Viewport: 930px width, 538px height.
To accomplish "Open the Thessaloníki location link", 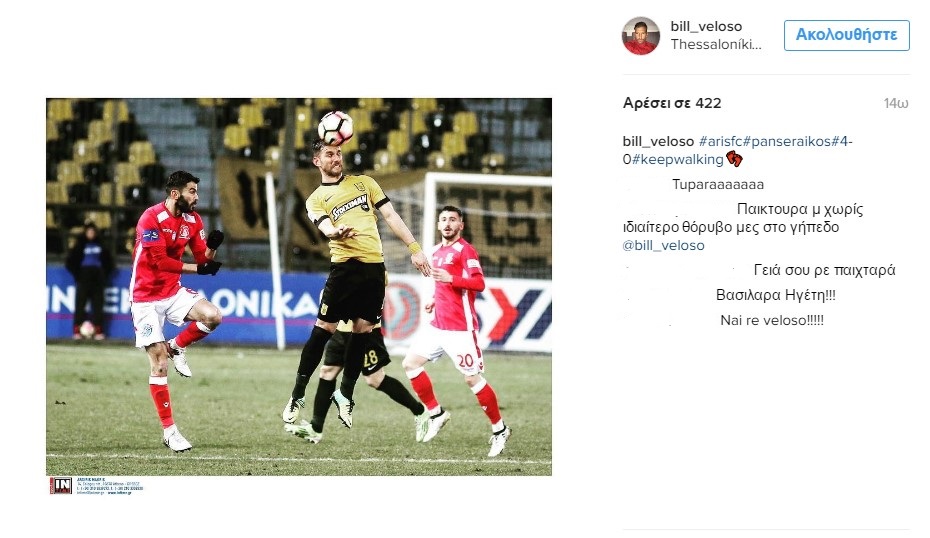I will point(716,44).
